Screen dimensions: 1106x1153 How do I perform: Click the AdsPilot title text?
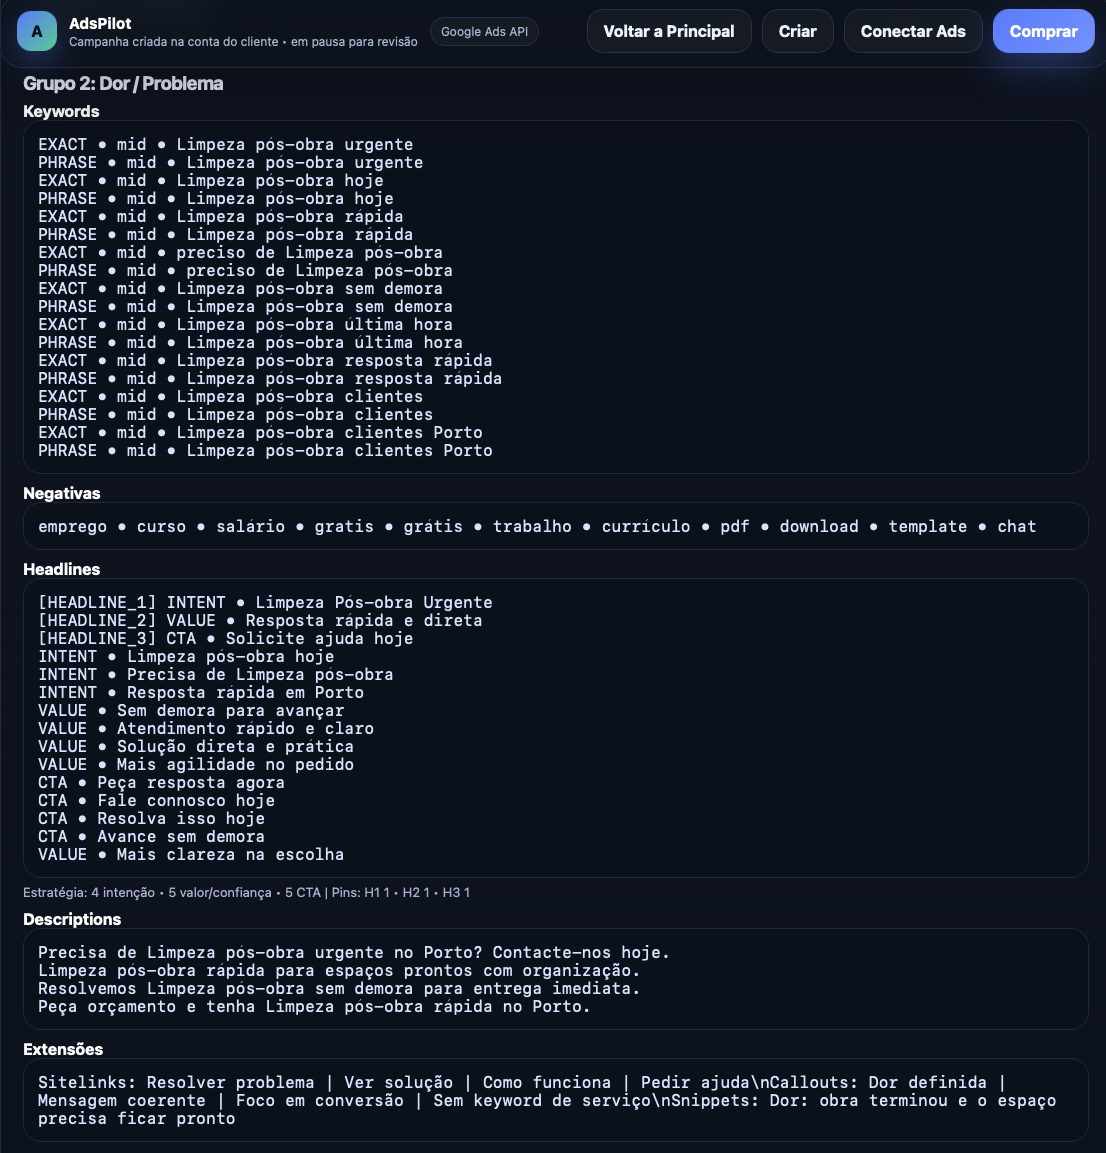click(x=100, y=24)
